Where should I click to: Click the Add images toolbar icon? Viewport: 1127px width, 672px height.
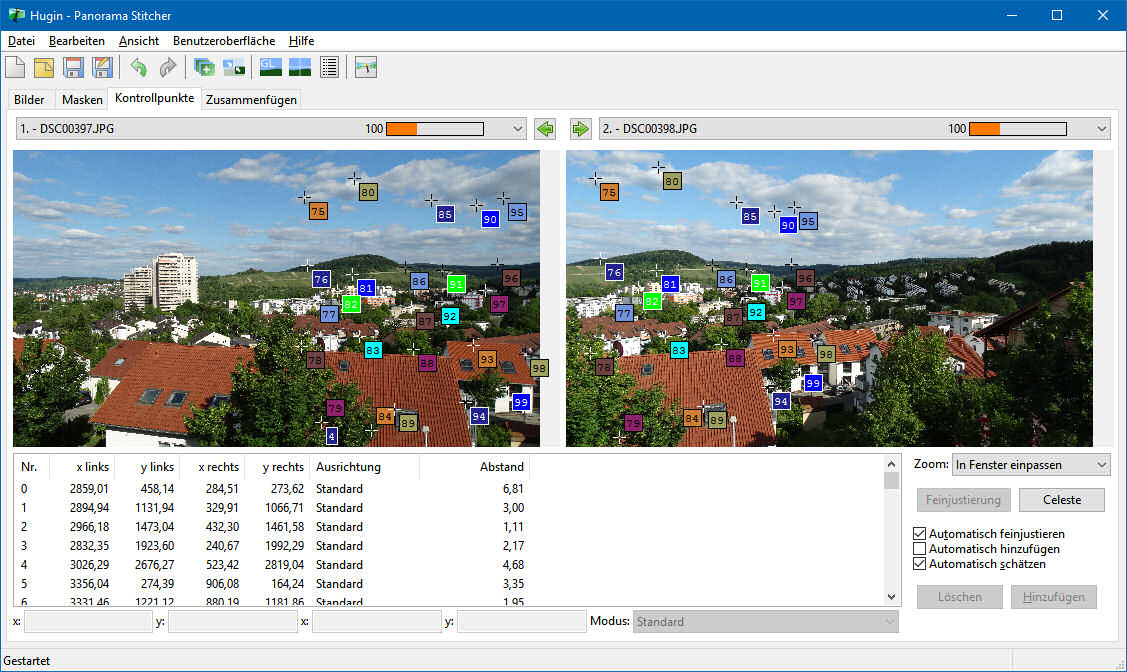205,67
